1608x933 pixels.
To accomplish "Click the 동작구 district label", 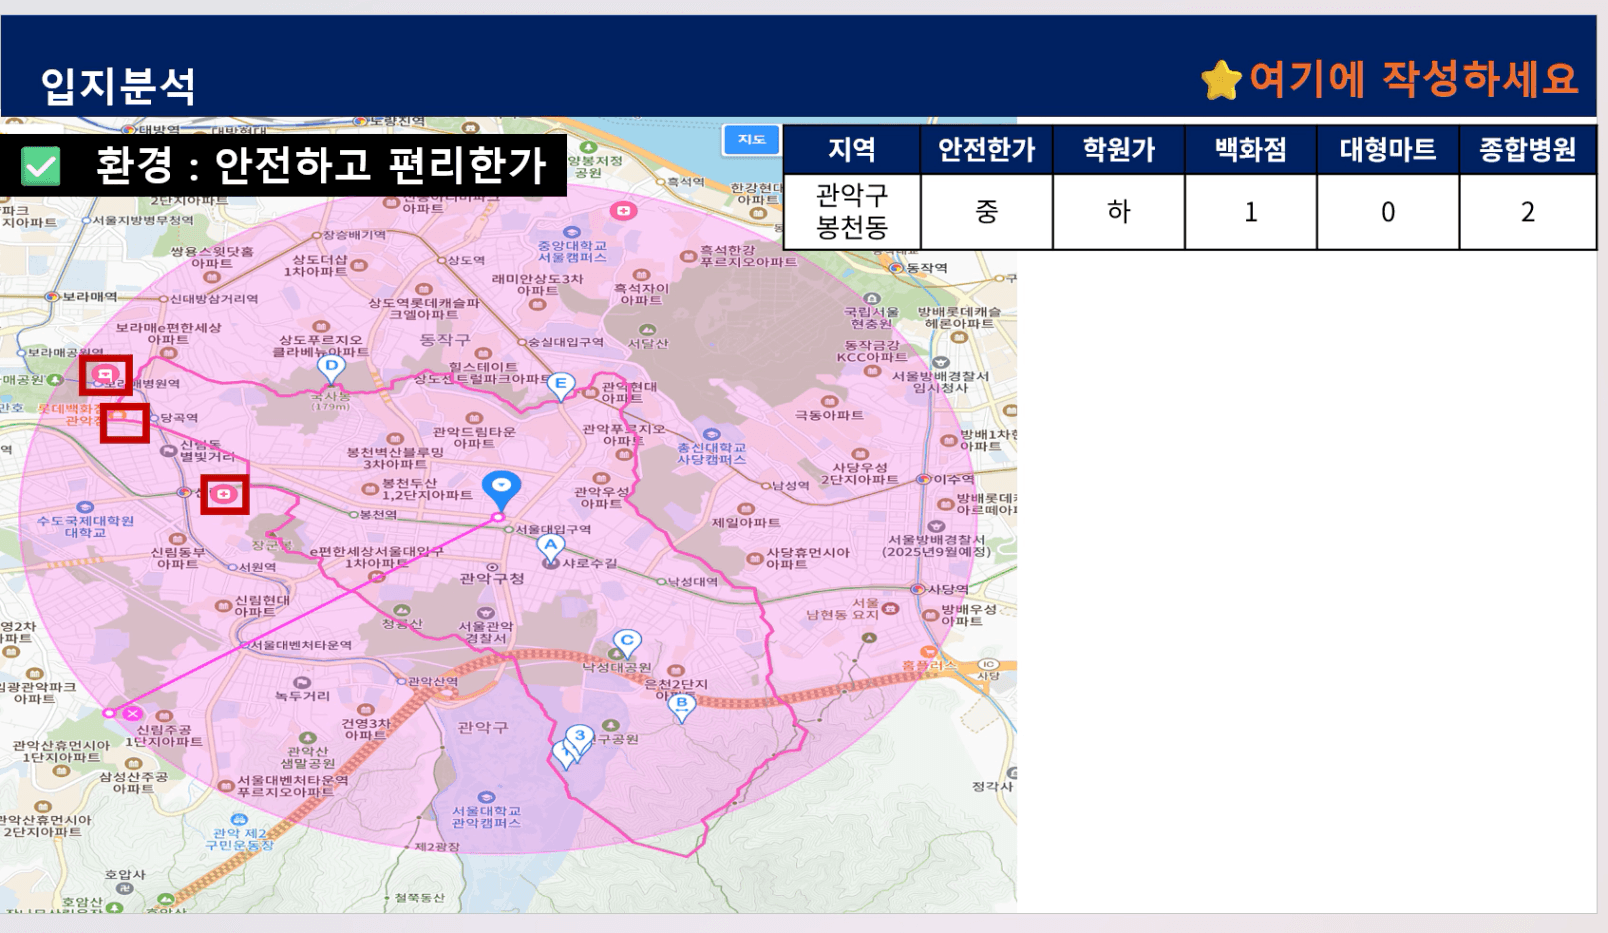I will pyautogui.click(x=444, y=340).
